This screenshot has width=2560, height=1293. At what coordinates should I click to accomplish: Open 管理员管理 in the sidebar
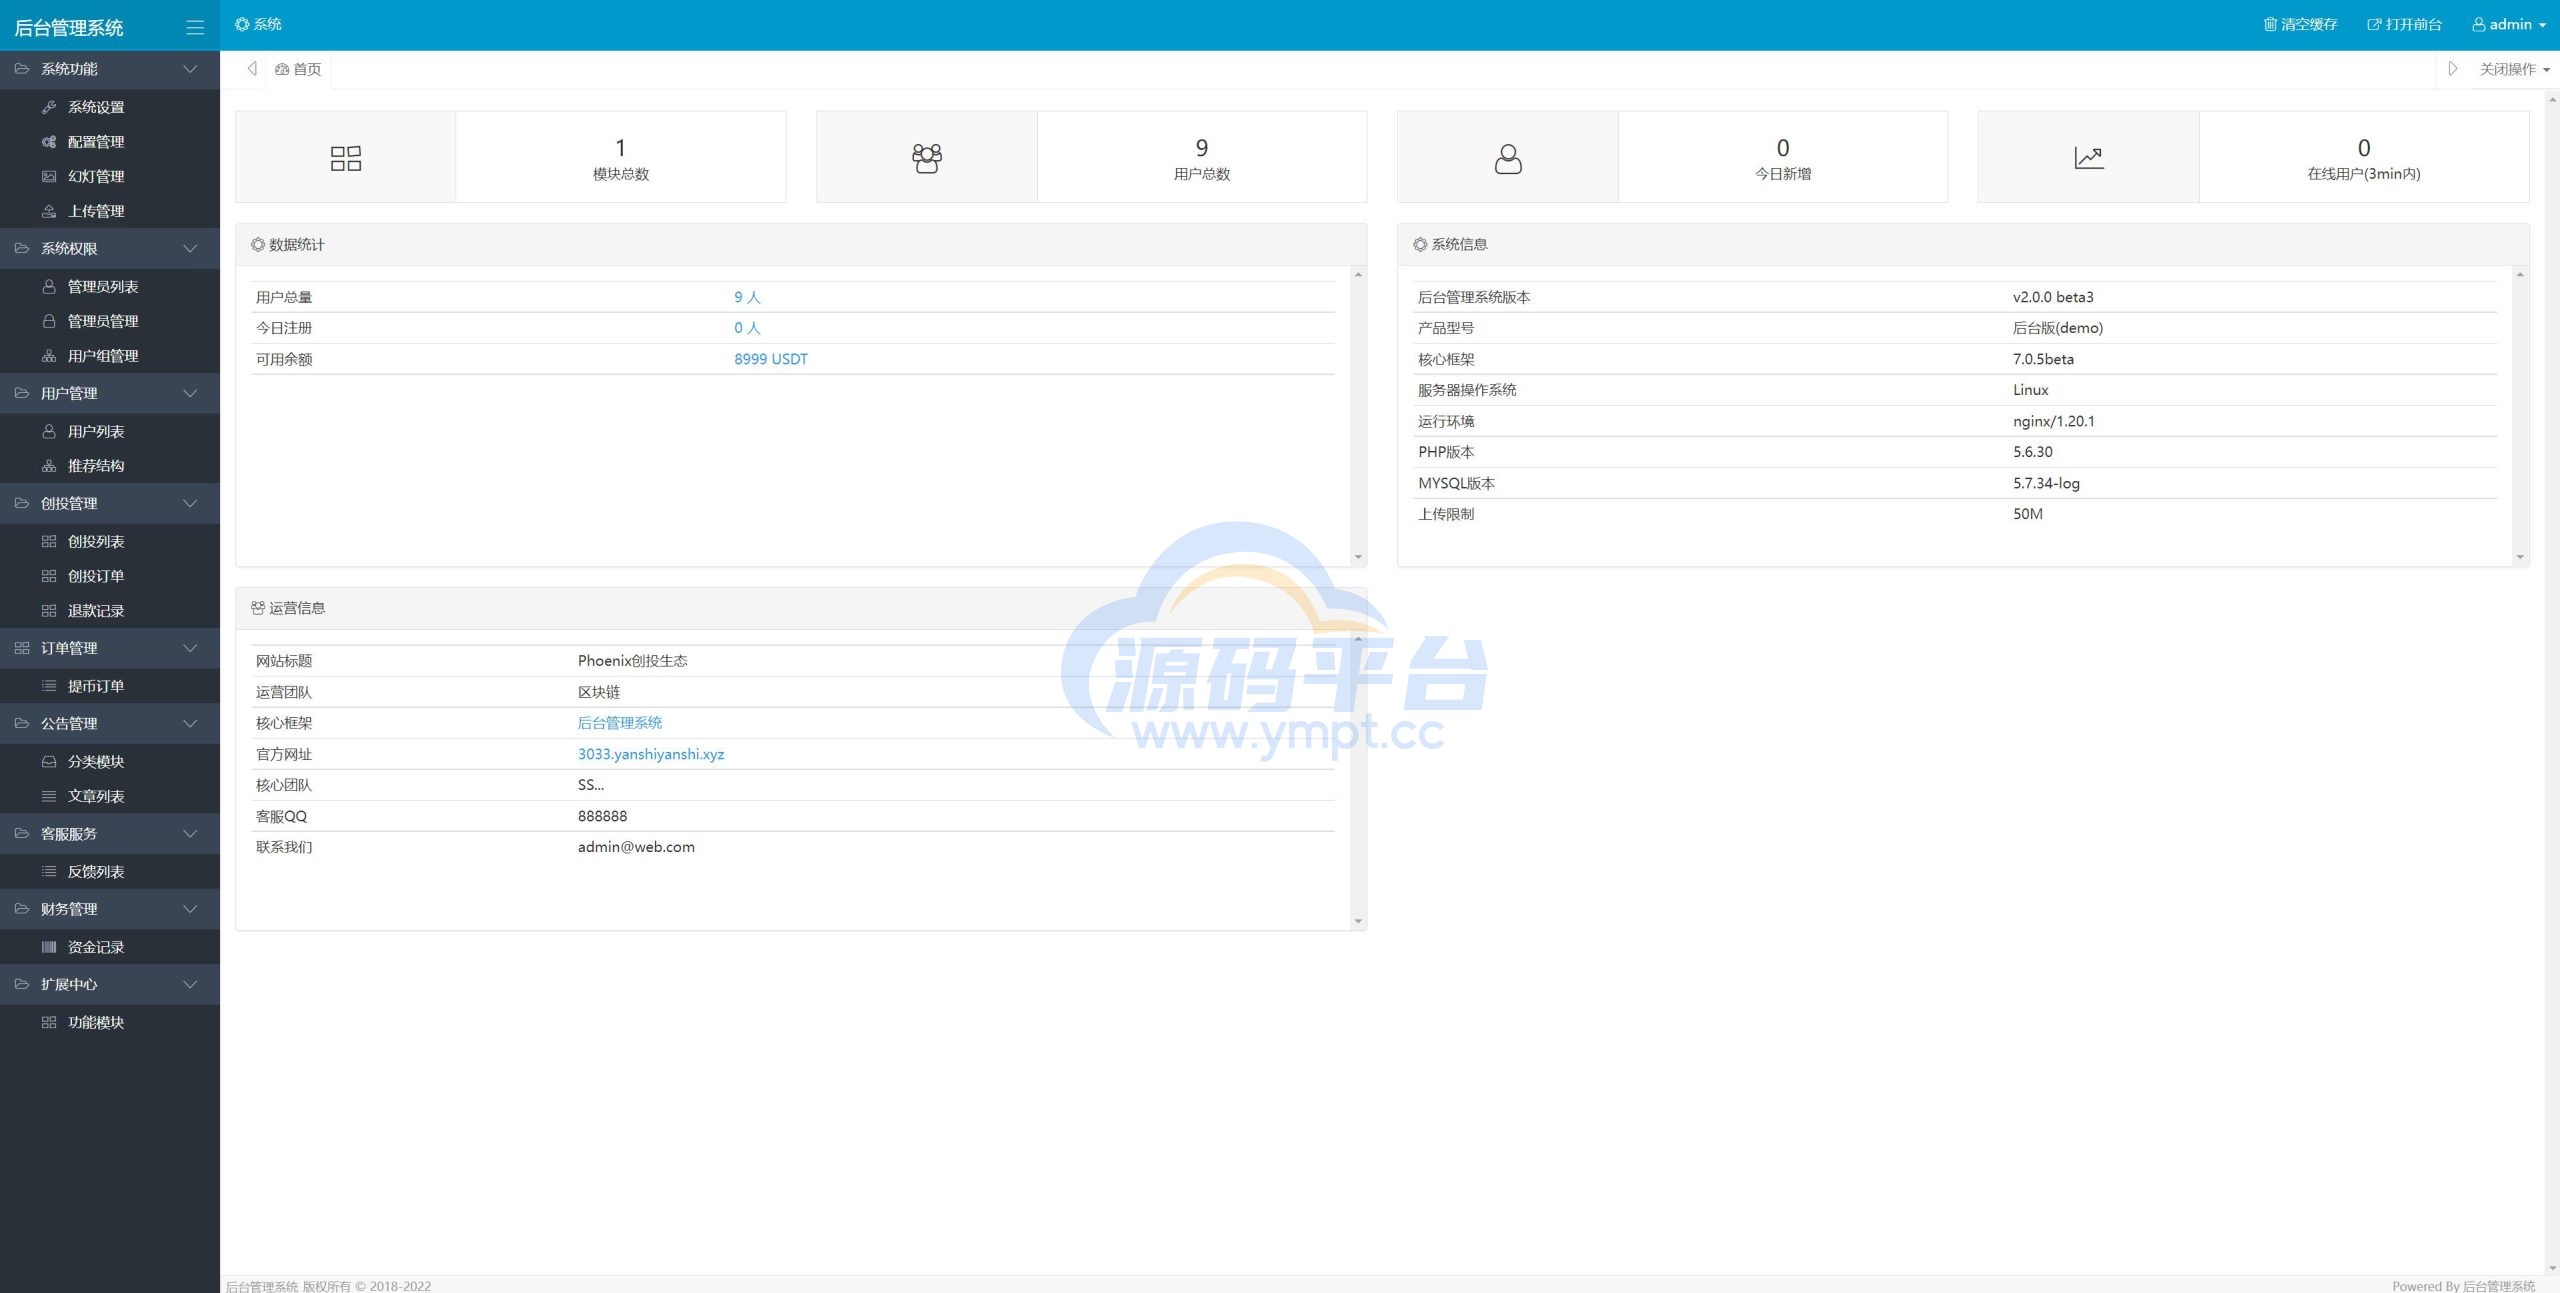click(x=102, y=321)
